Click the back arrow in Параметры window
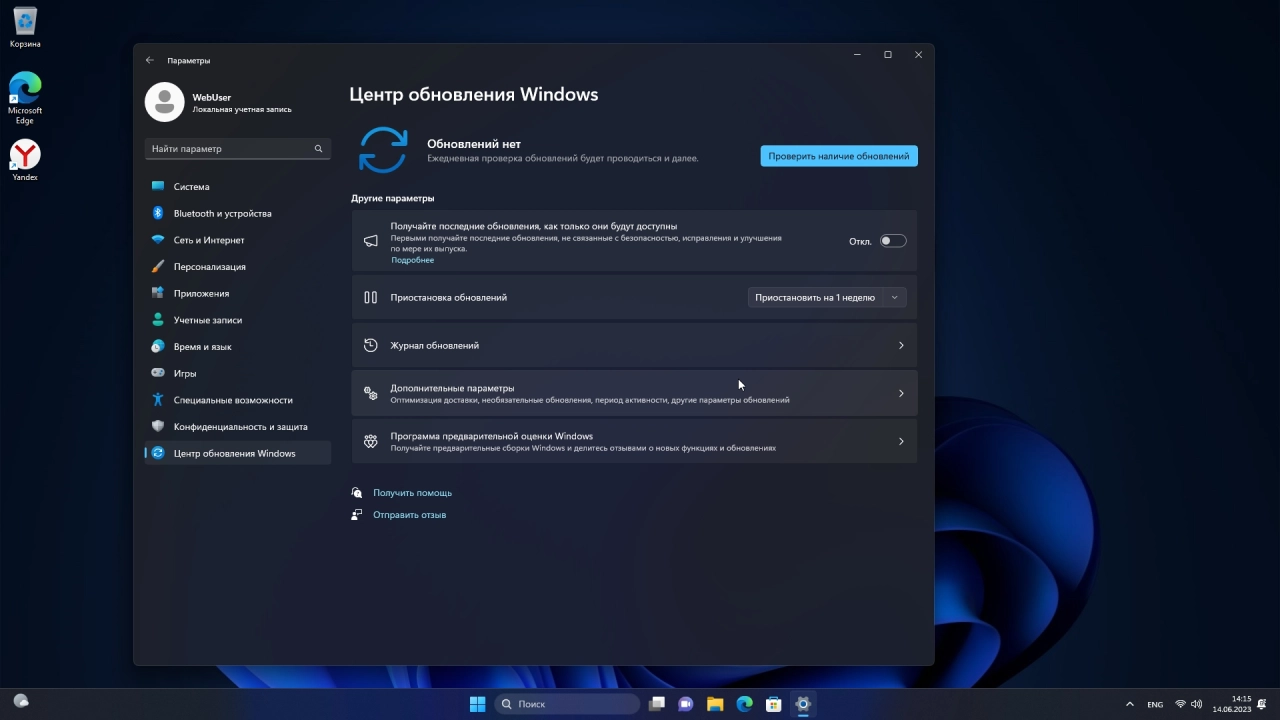 click(150, 60)
